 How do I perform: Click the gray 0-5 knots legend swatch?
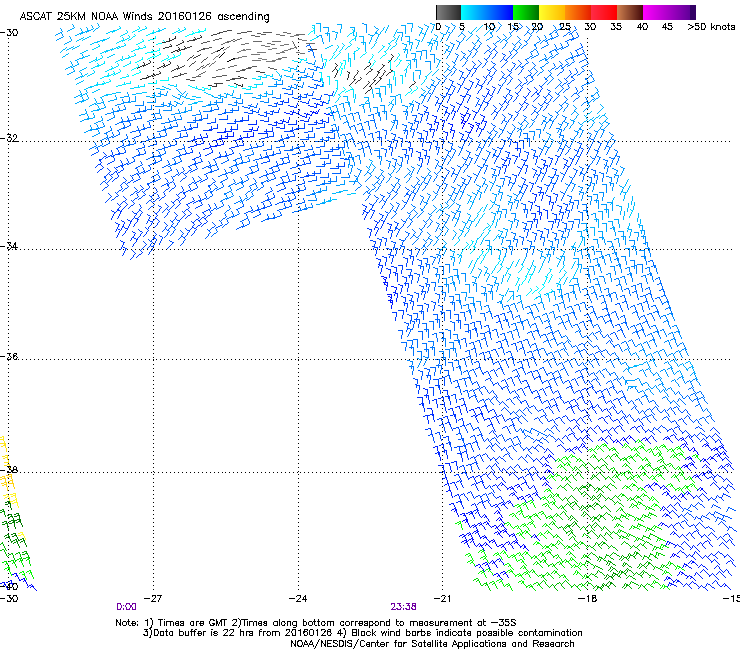tap(448, 12)
